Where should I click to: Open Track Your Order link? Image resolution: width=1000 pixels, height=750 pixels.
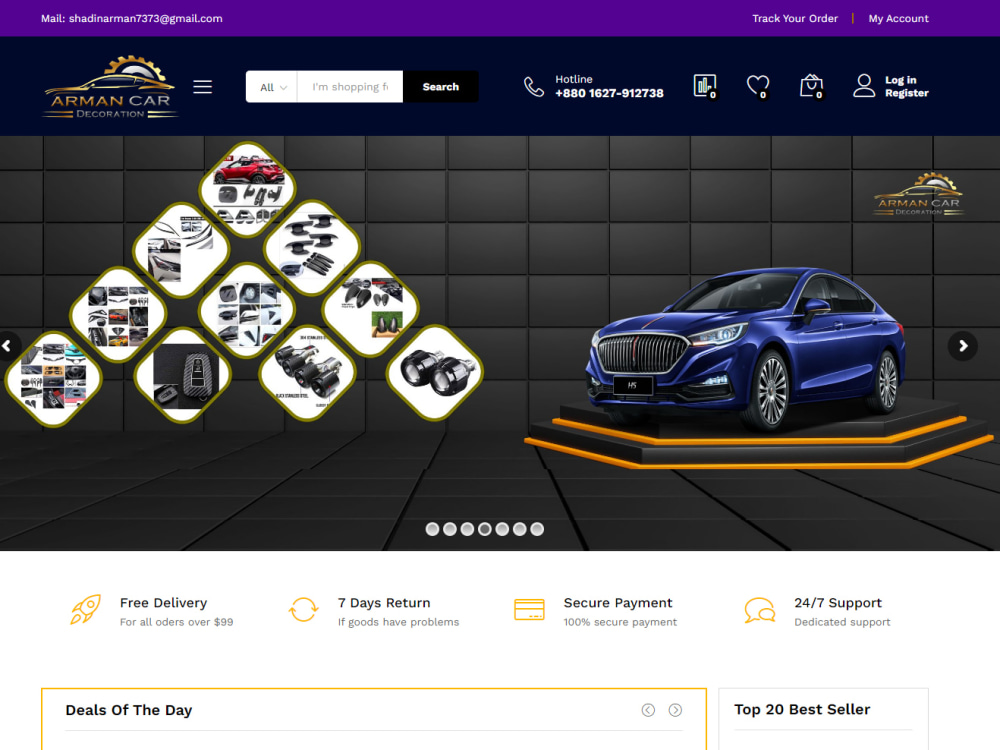[x=795, y=18]
